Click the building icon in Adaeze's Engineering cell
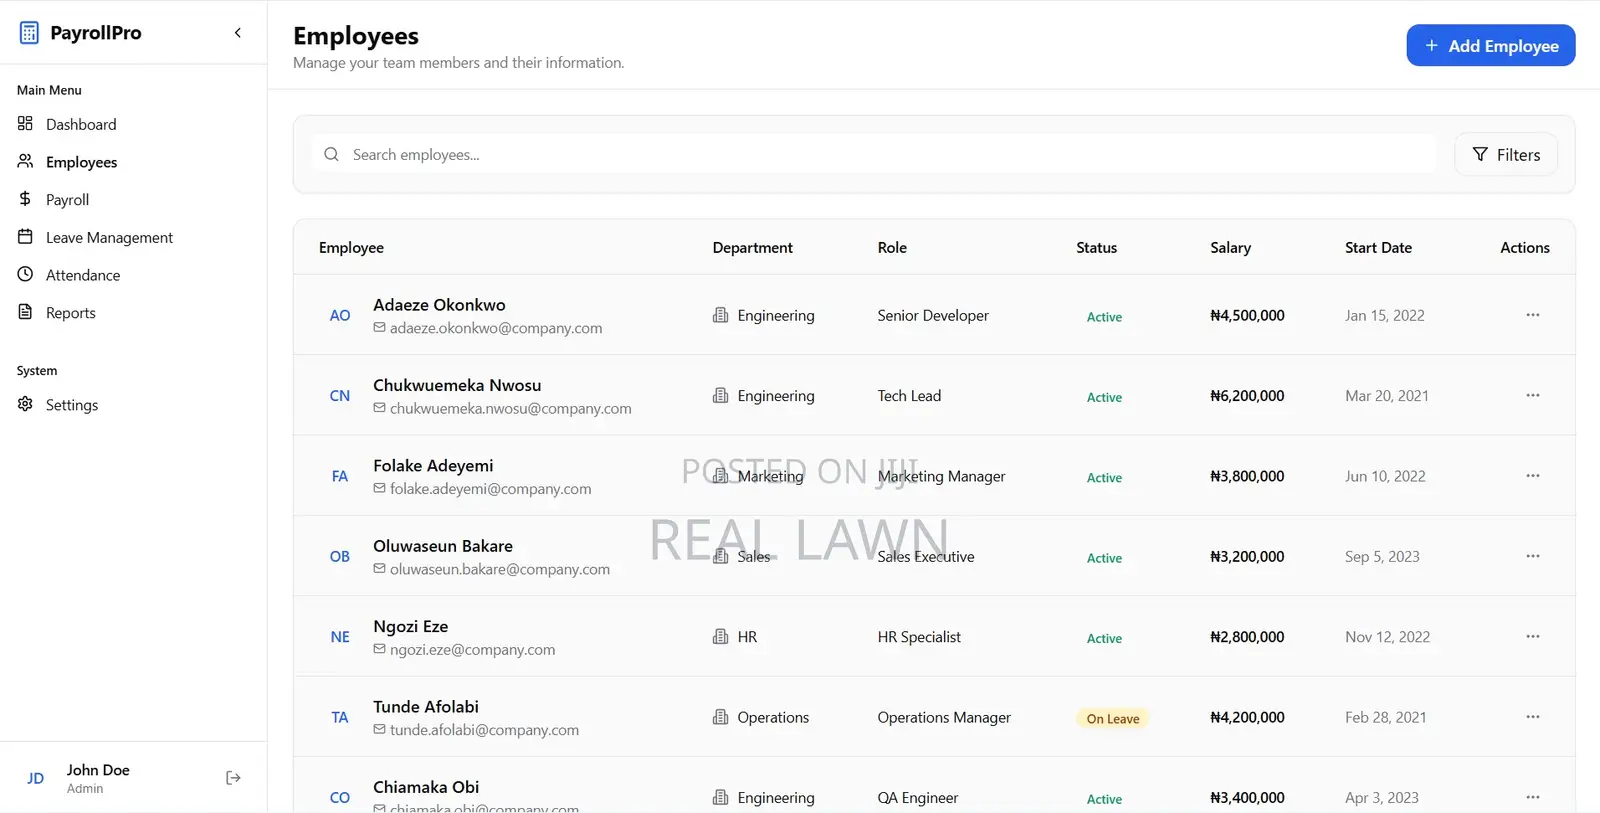The height and width of the screenshot is (813, 1600). pyautogui.click(x=720, y=315)
